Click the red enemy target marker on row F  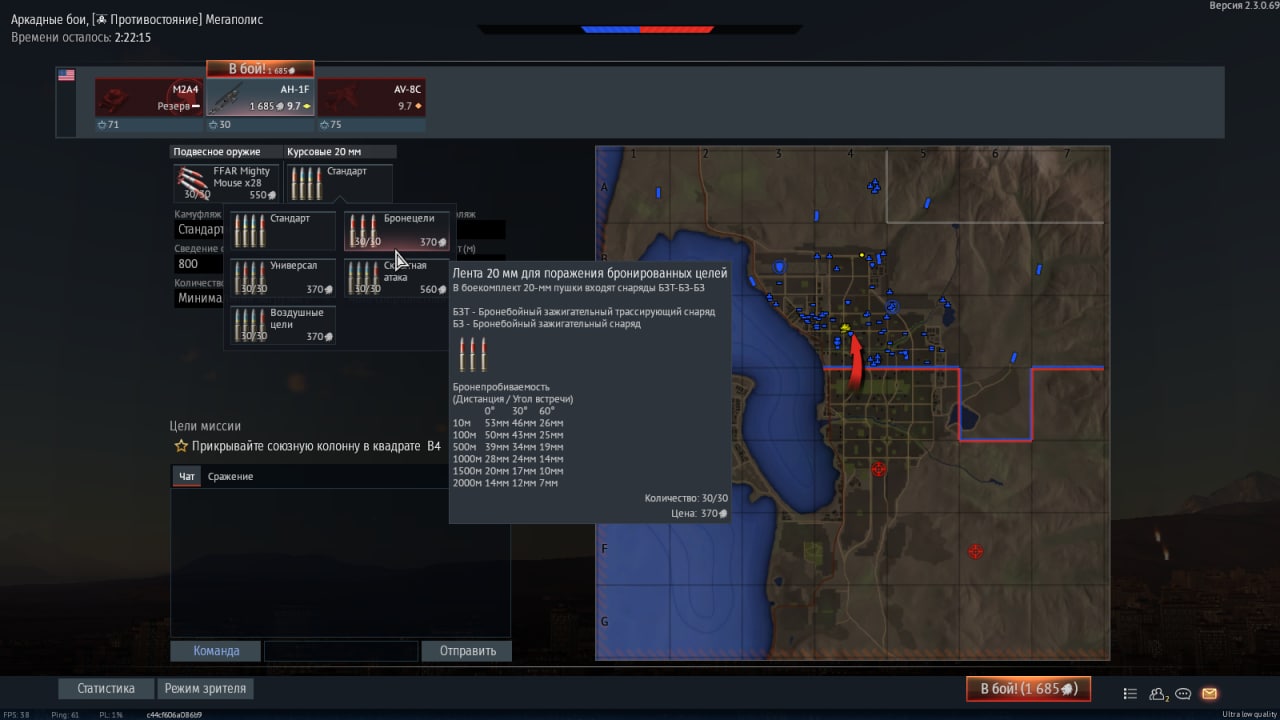coord(976,551)
